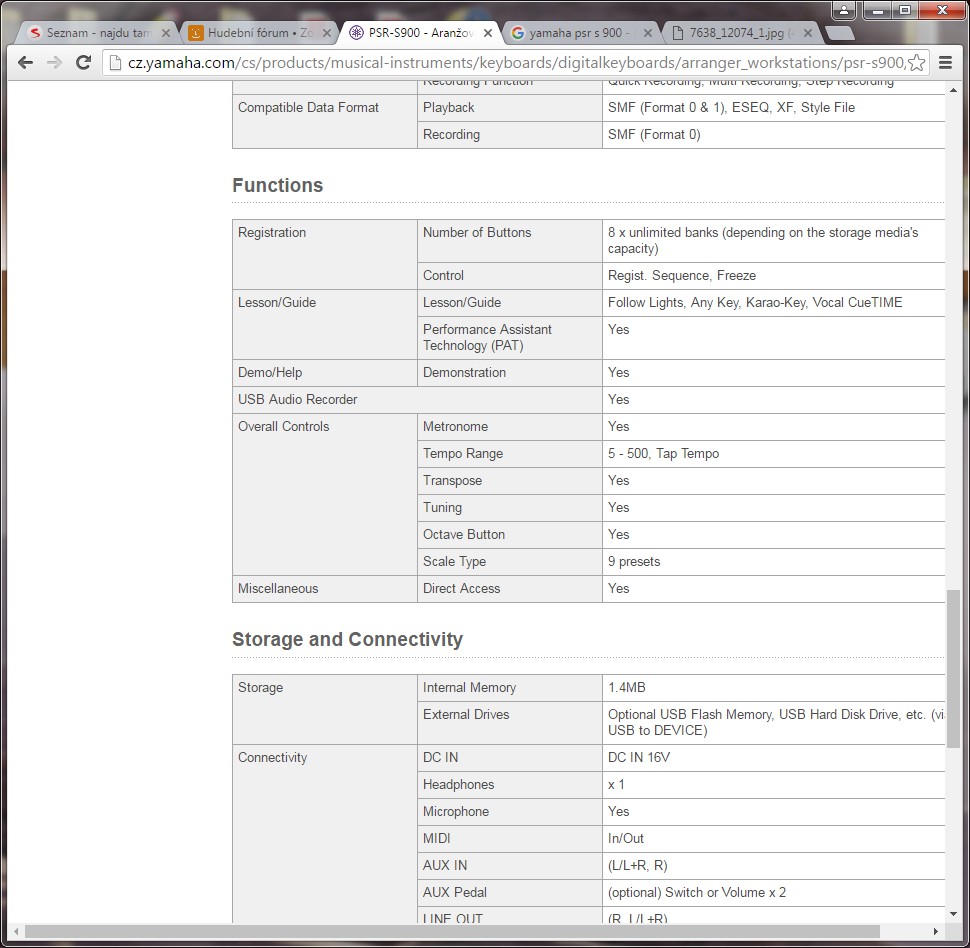The width and height of the screenshot is (970, 948).
Task: Close the PSR-S900 tab
Action: pyautogui.click(x=488, y=33)
